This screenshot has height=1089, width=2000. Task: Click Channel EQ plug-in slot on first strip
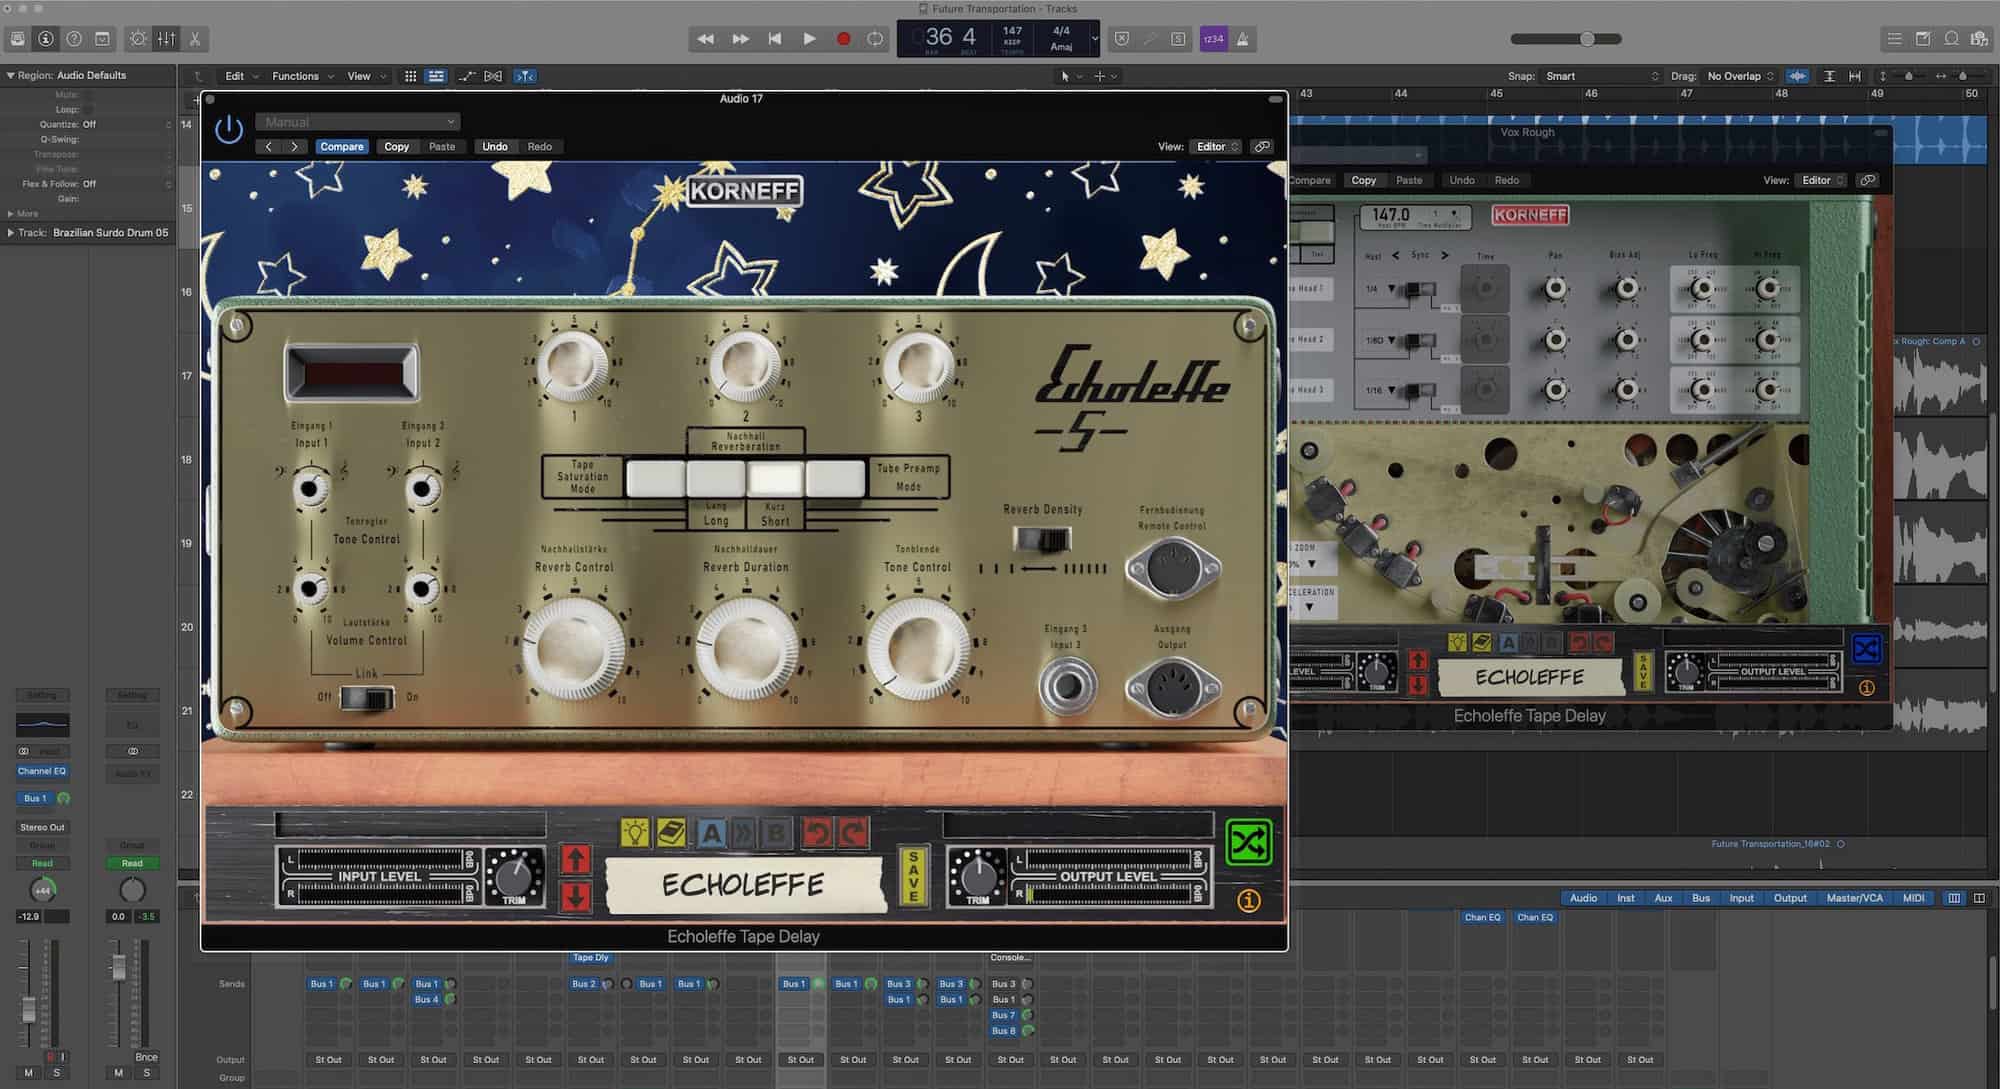(x=42, y=771)
